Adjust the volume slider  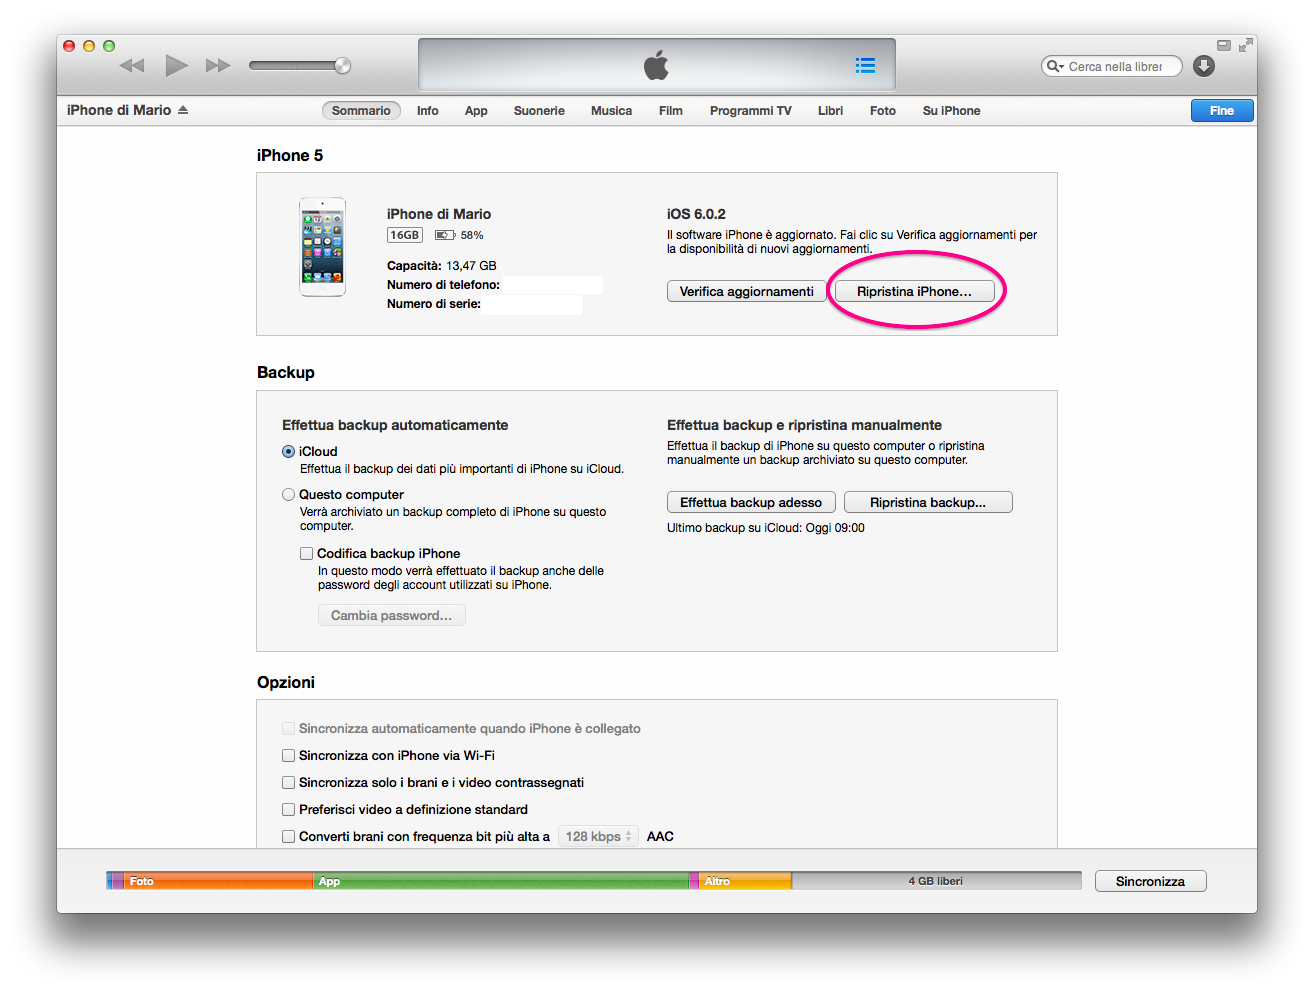tap(300, 66)
